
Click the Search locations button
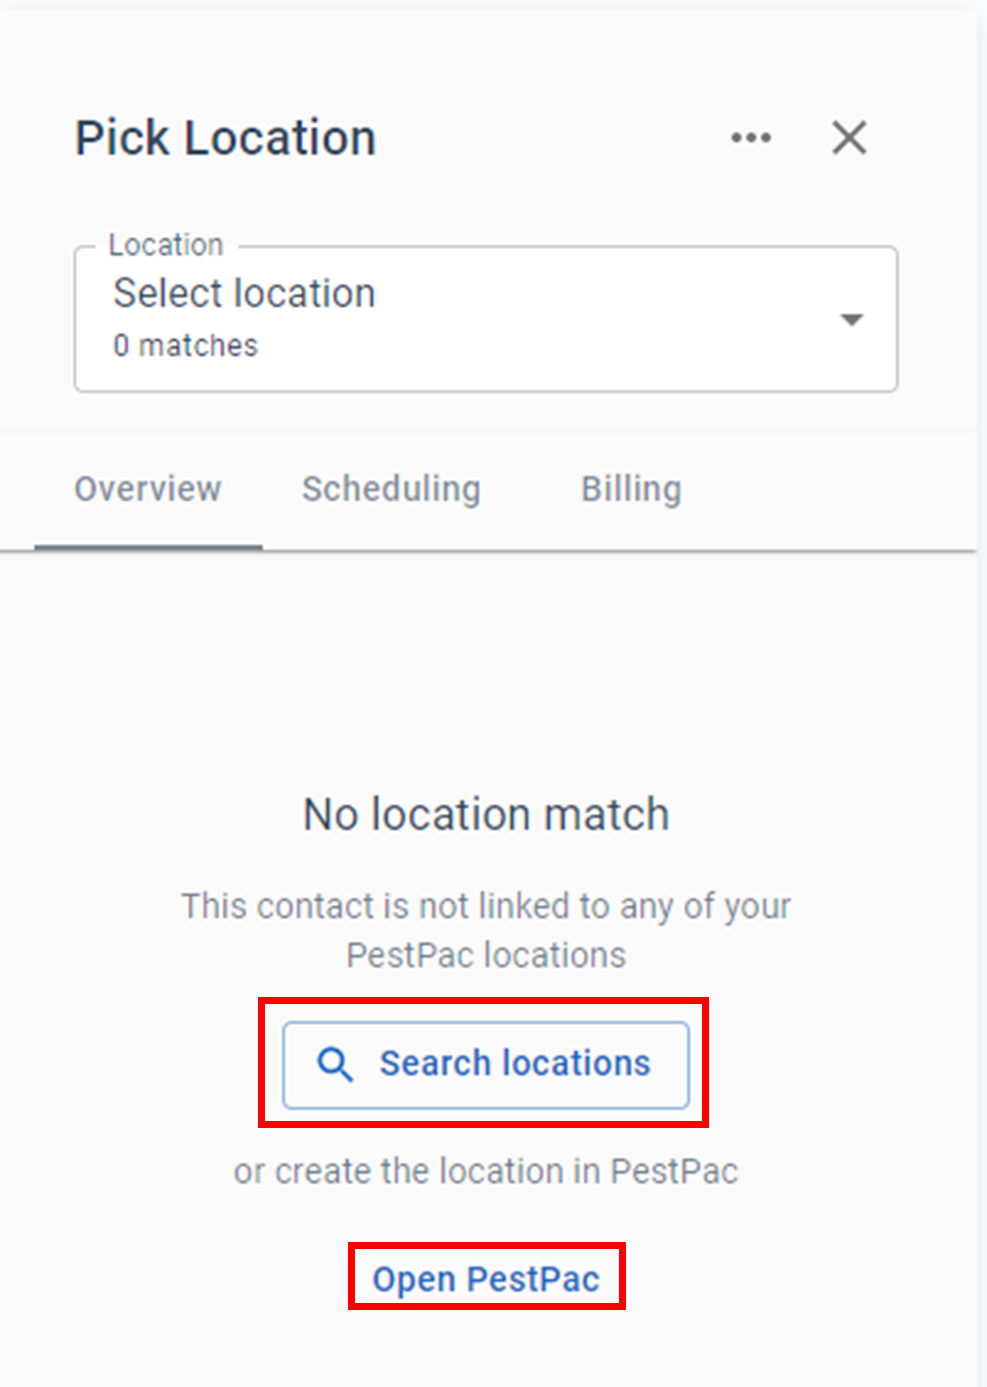[486, 1064]
